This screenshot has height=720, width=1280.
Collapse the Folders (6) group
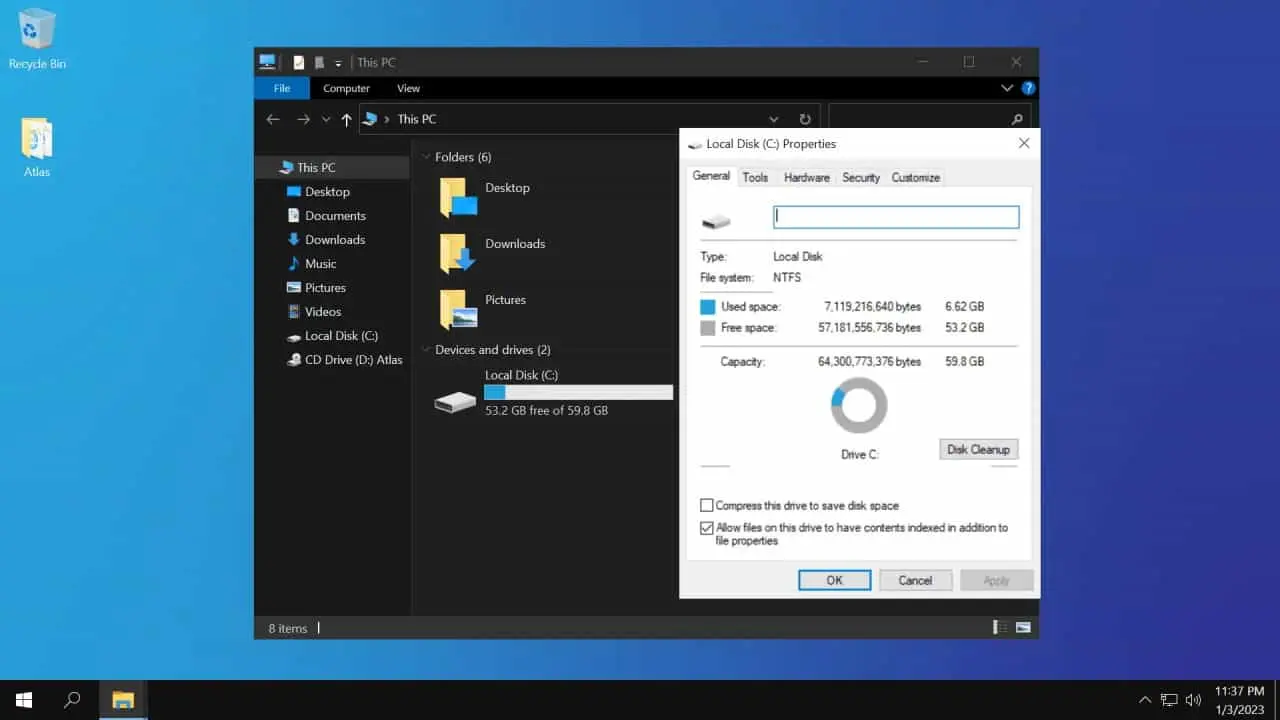click(426, 157)
